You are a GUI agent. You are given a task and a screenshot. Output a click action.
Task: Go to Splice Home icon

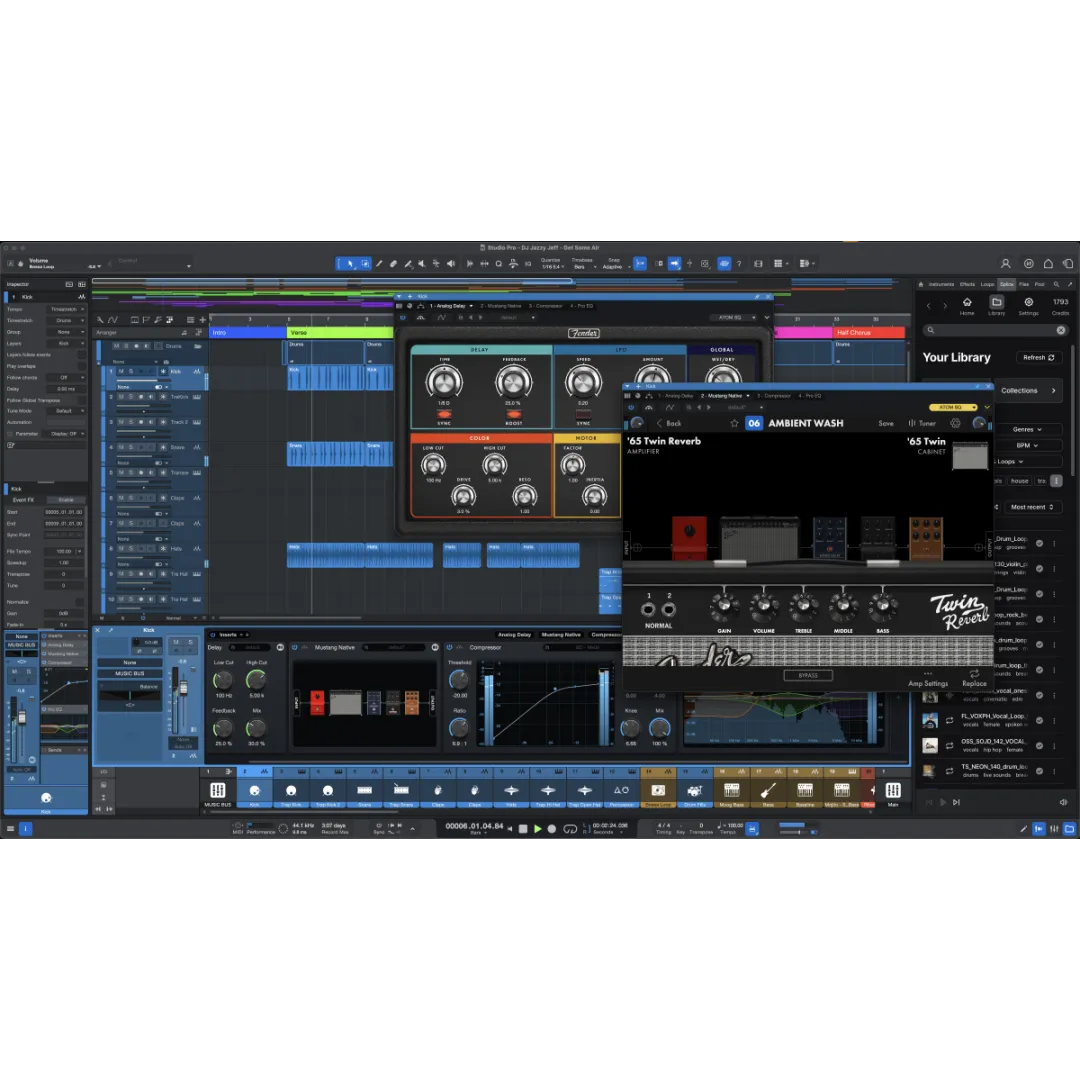967,303
